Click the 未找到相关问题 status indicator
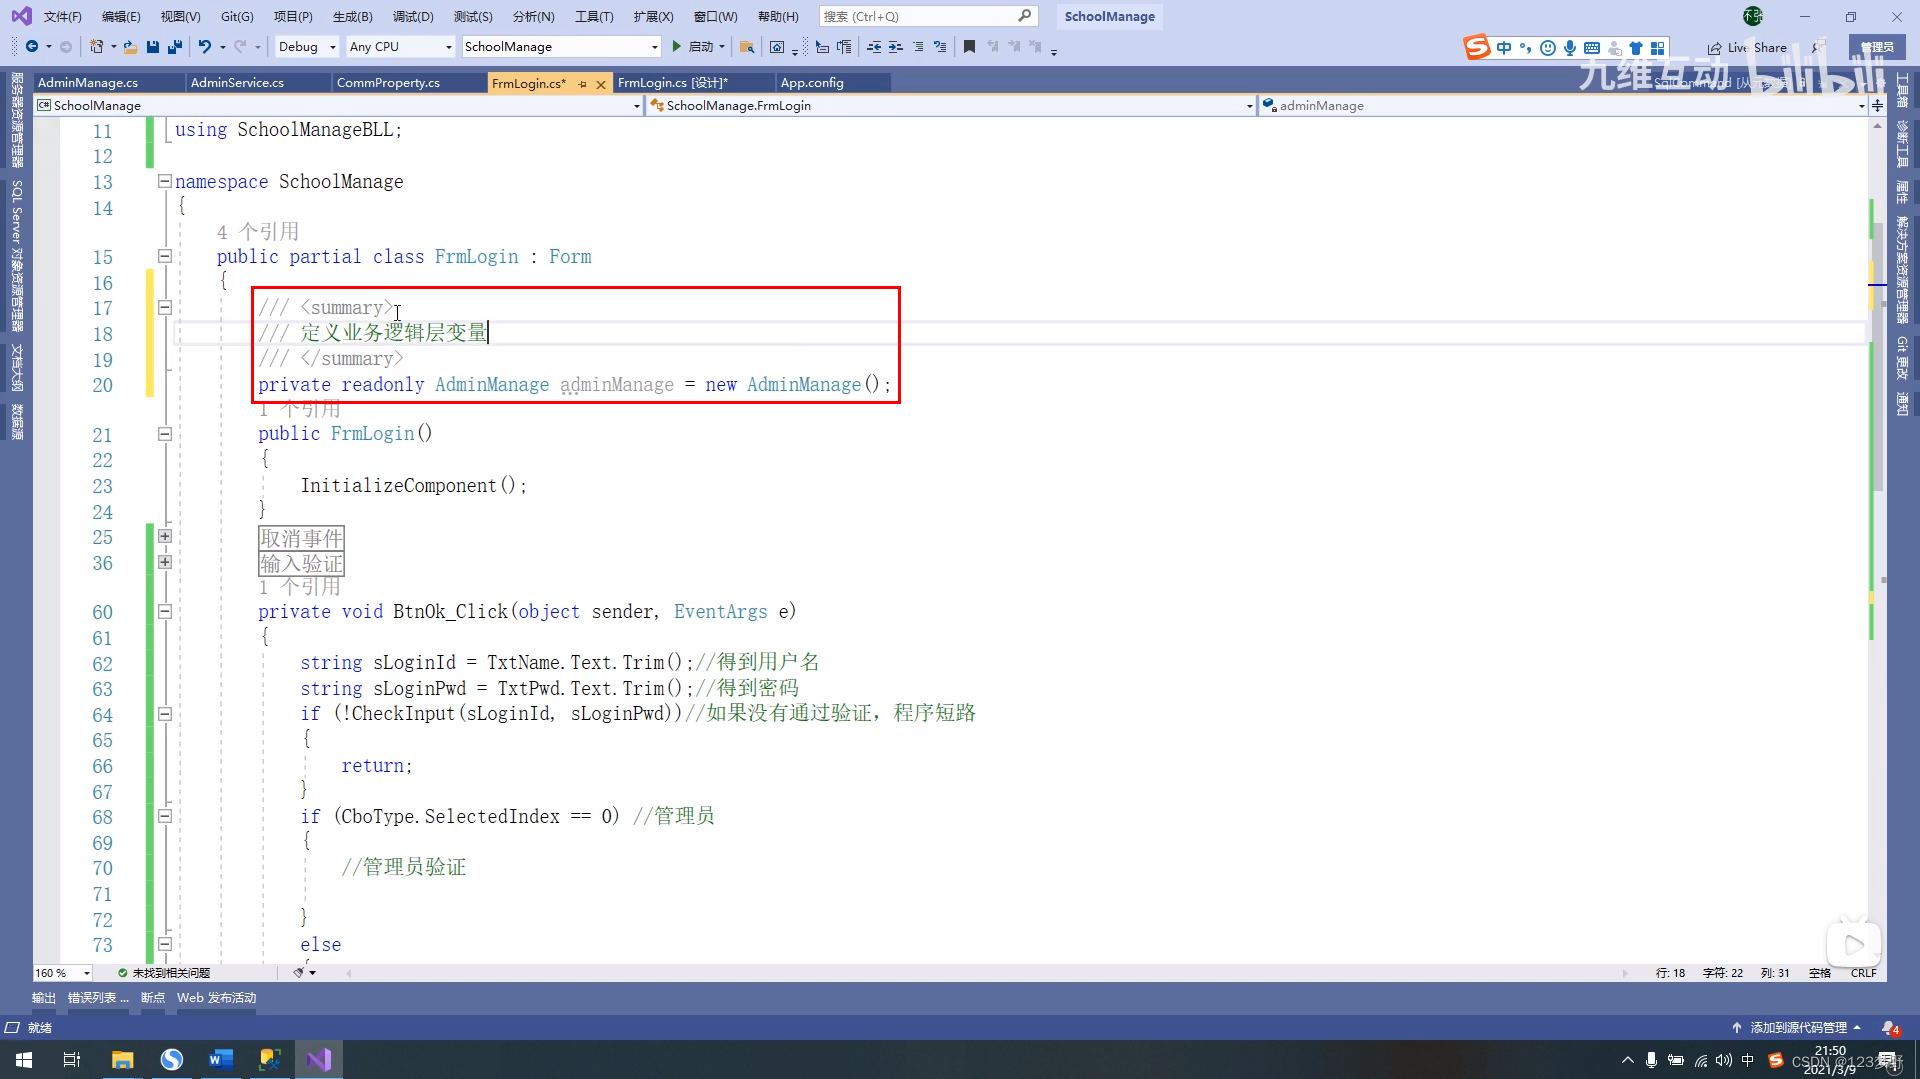This screenshot has height=1079, width=1920. (x=164, y=973)
